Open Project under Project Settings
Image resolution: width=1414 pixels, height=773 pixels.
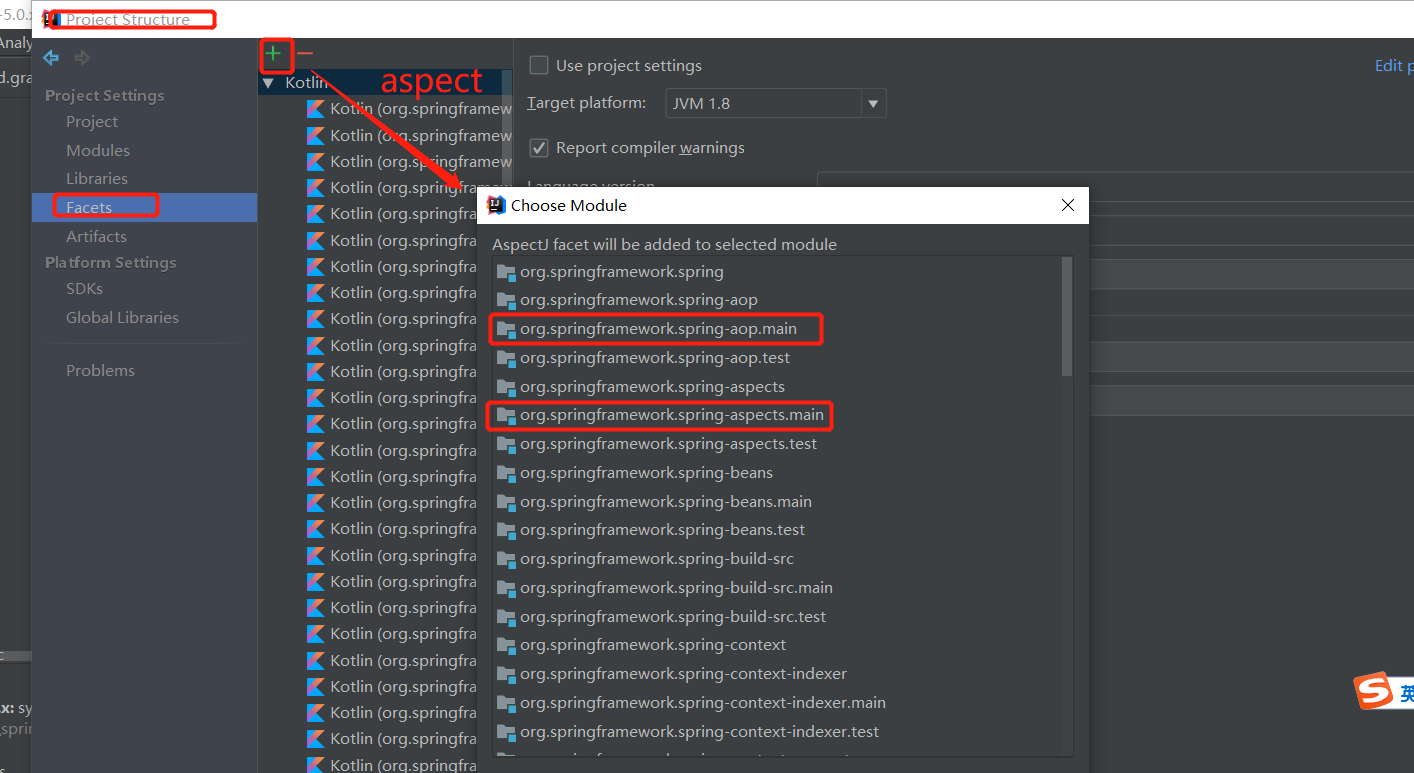point(92,122)
